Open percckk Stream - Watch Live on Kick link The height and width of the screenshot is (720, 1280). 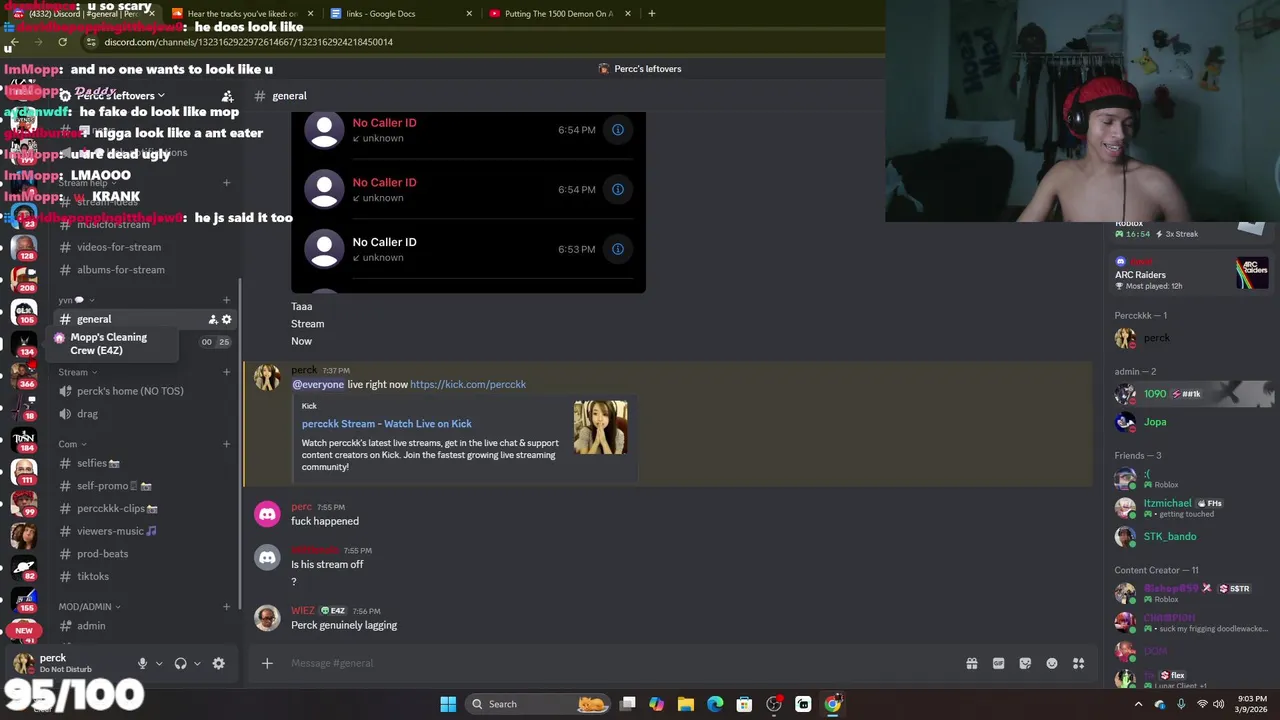coord(387,424)
